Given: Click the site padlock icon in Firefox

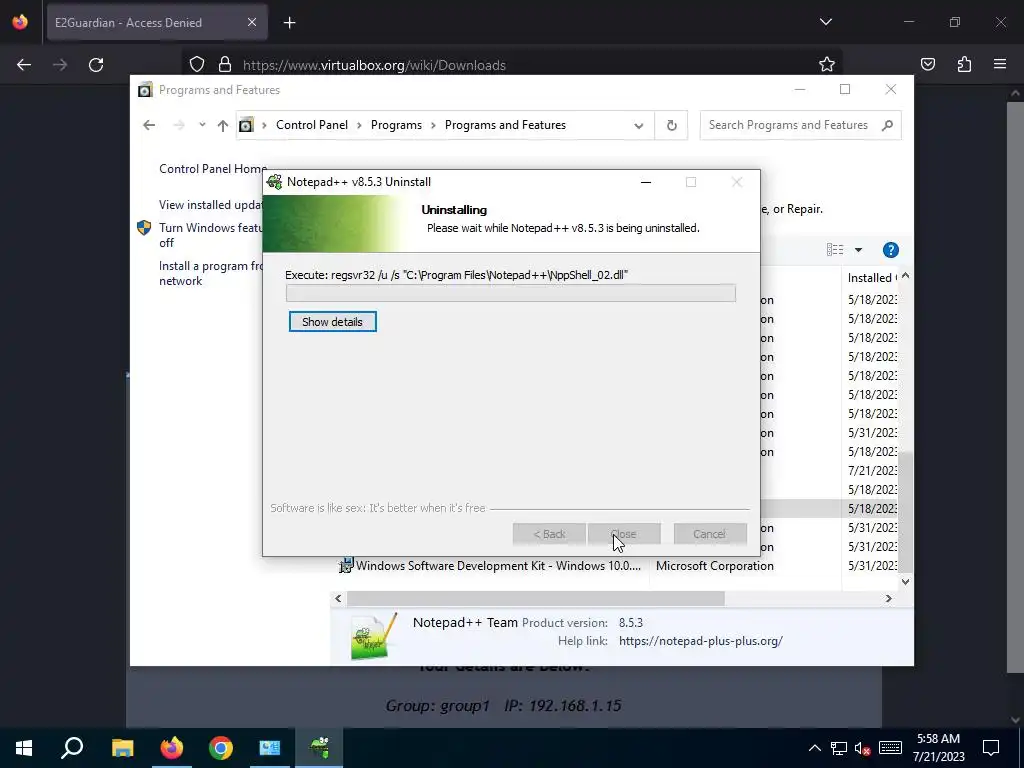Looking at the screenshot, I should [x=225, y=65].
